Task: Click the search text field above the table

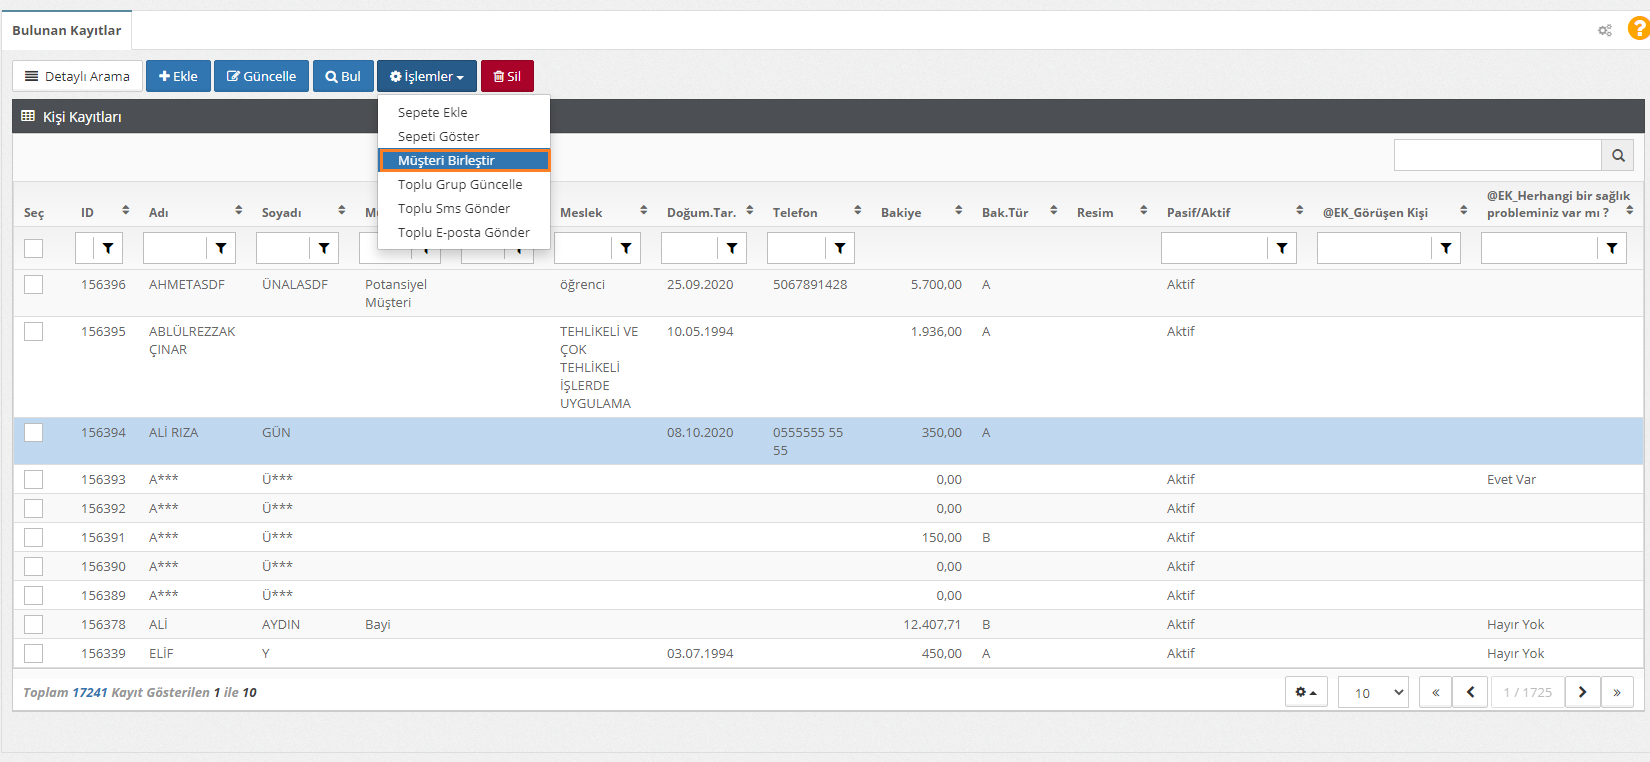Action: [x=1497, y=155]
